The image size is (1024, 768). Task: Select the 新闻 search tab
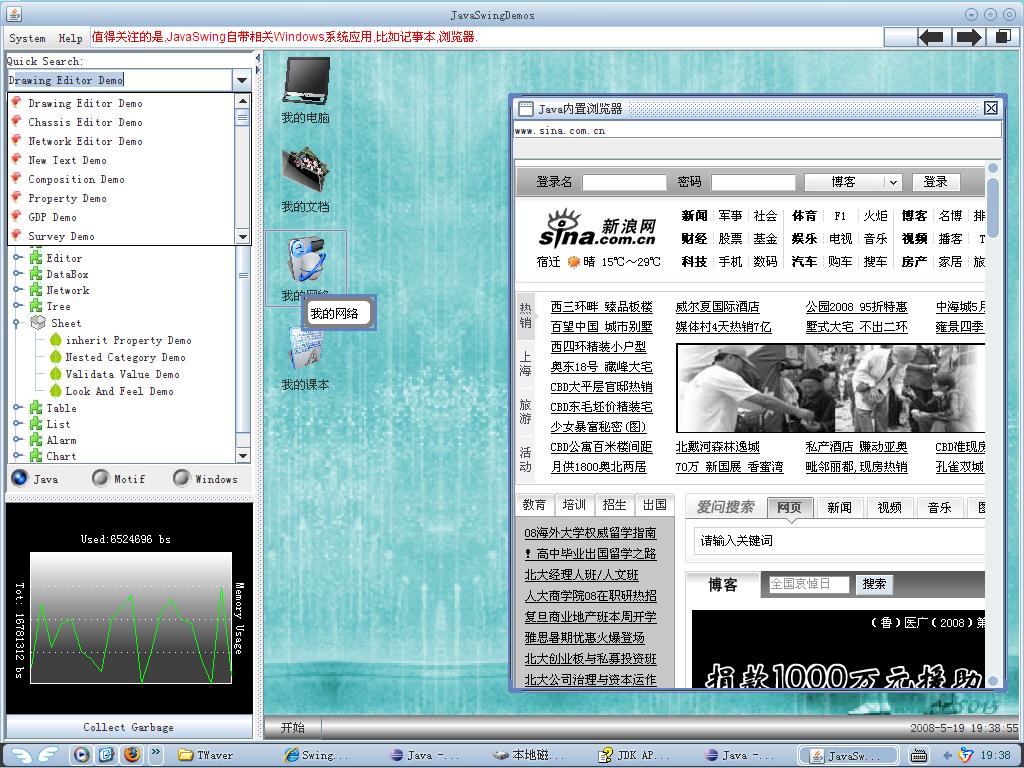[839, 507]
